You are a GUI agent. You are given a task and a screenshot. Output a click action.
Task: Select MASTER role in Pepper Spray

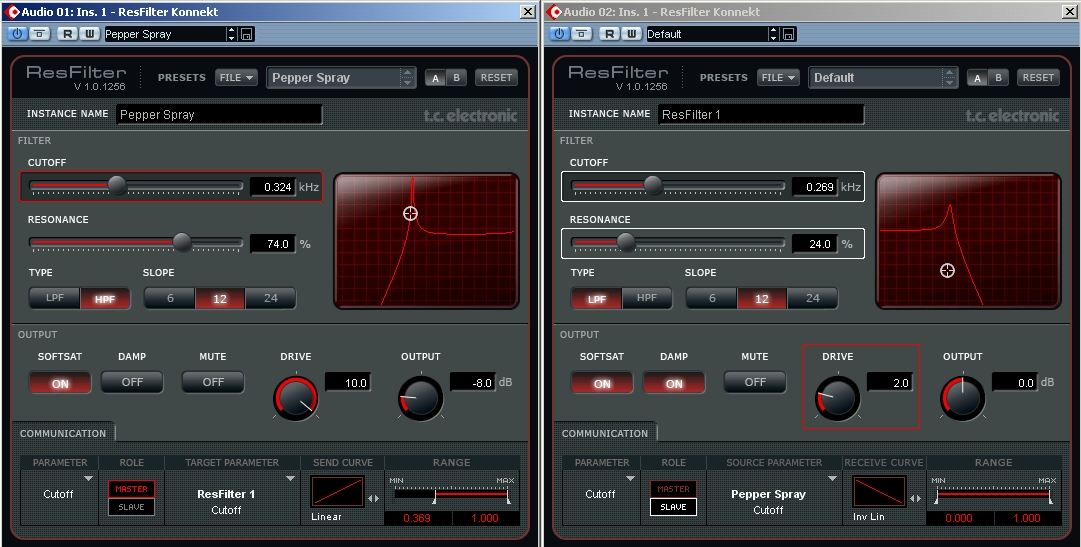click(132, 489)
